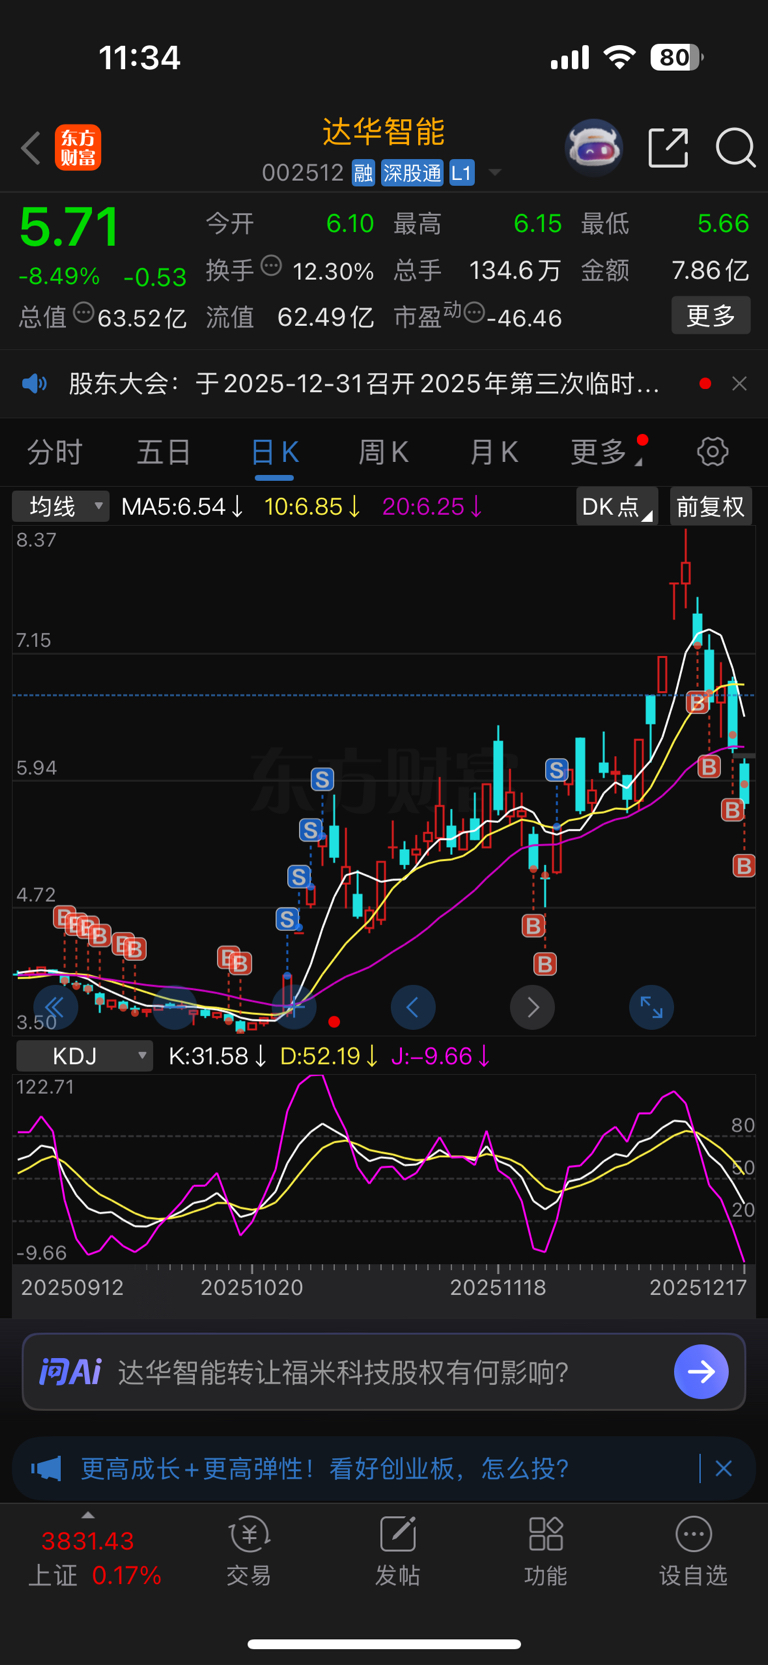This screenshot has width=769, height=1665.
Task: Switch to the 五日 tab
Action: [164, 452]
